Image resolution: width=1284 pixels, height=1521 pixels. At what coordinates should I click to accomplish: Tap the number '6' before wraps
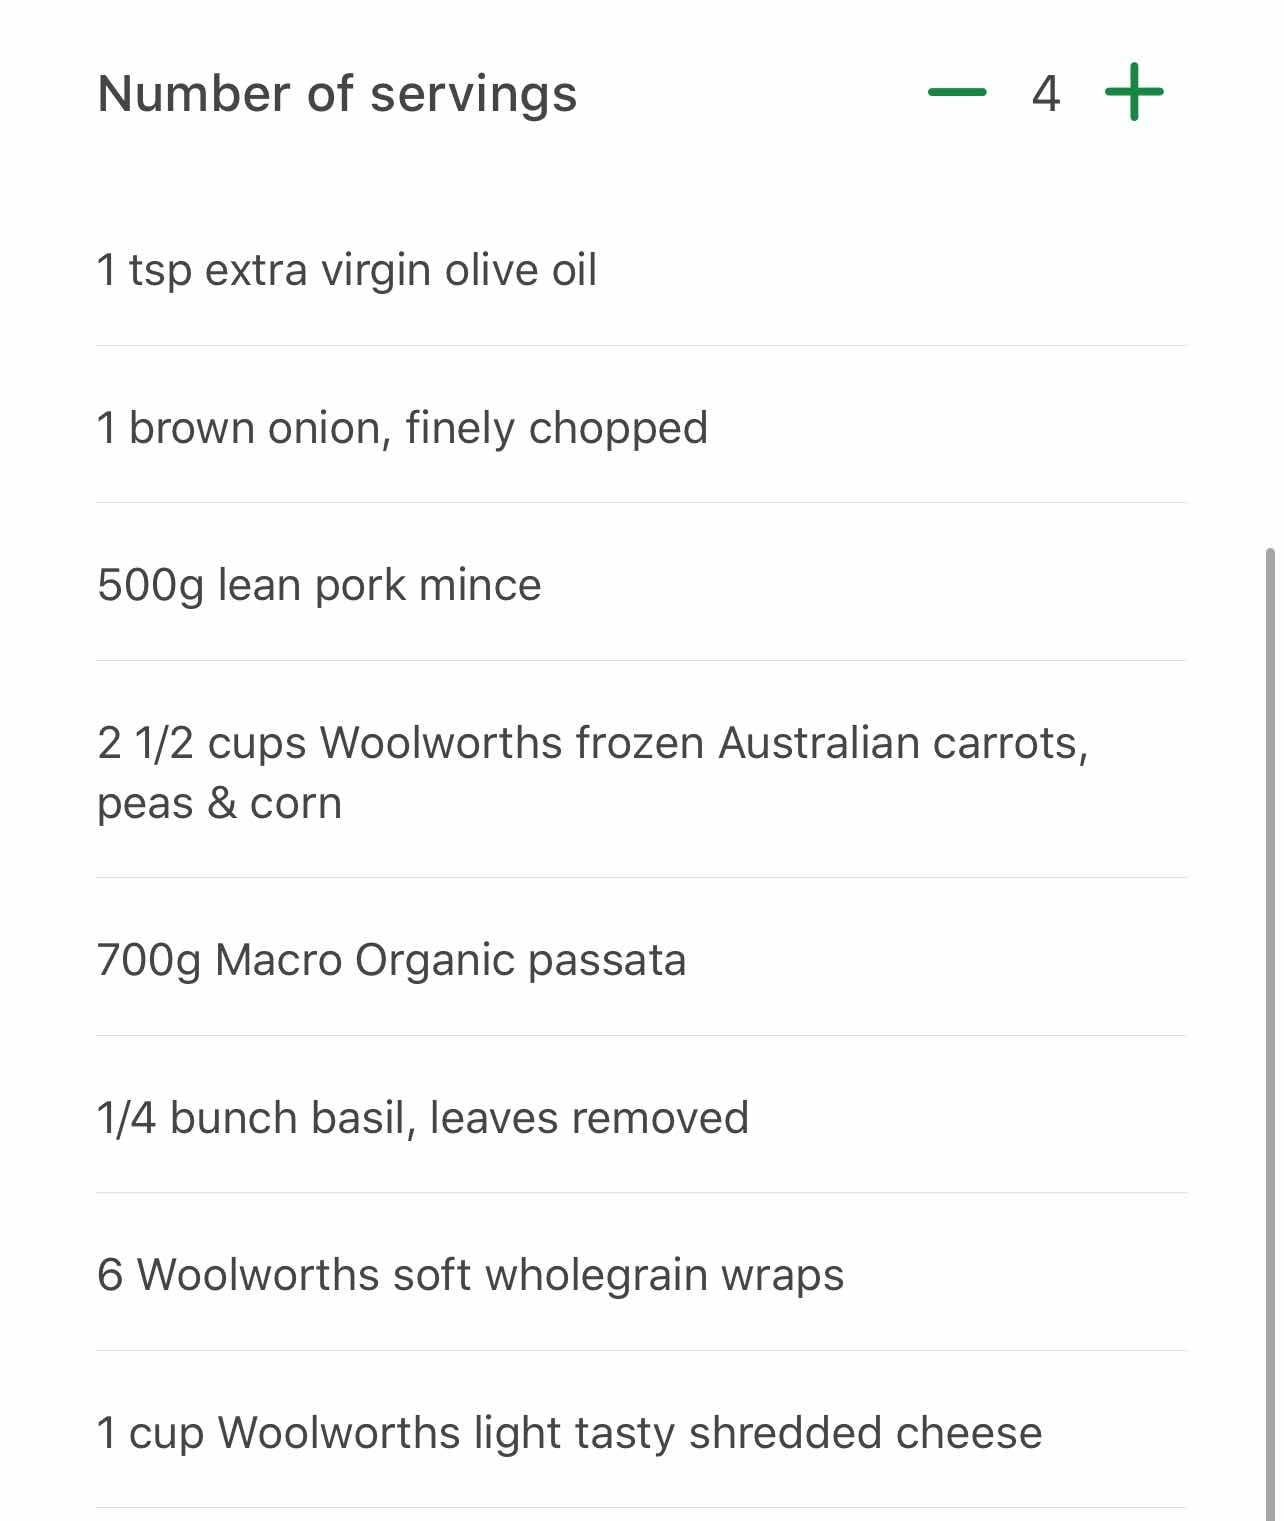[x=110, y=1275]
